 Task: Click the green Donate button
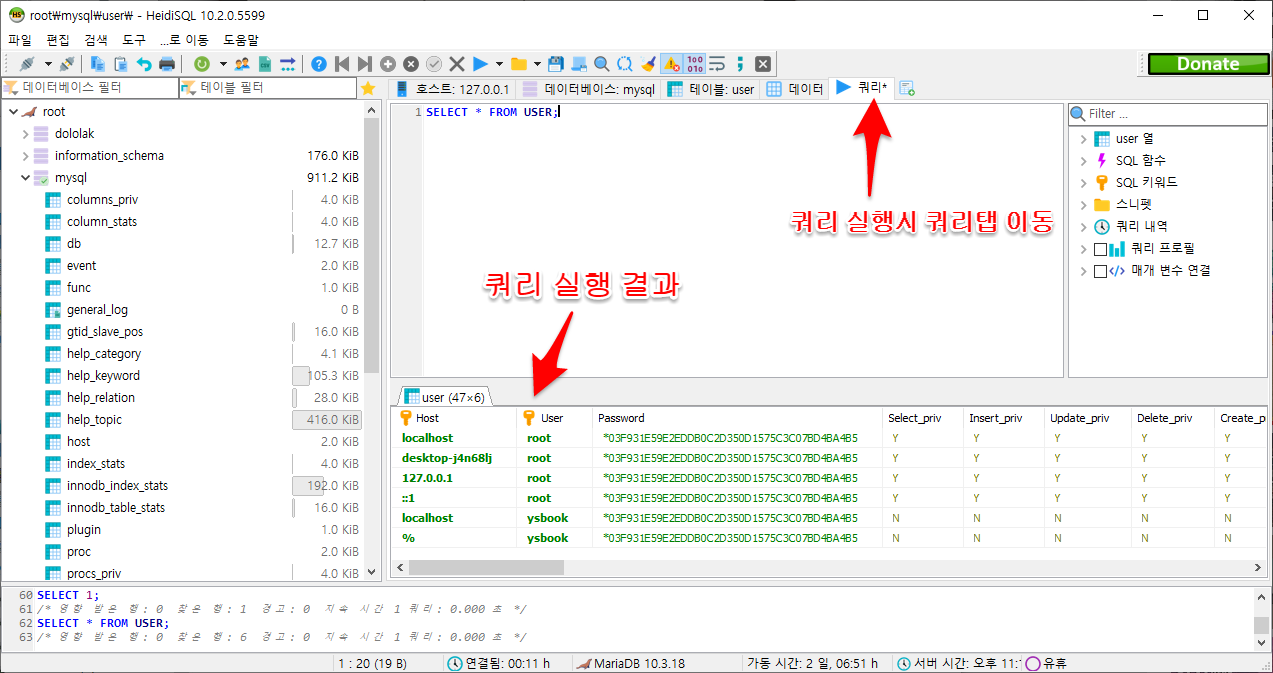click(1208, 64)
